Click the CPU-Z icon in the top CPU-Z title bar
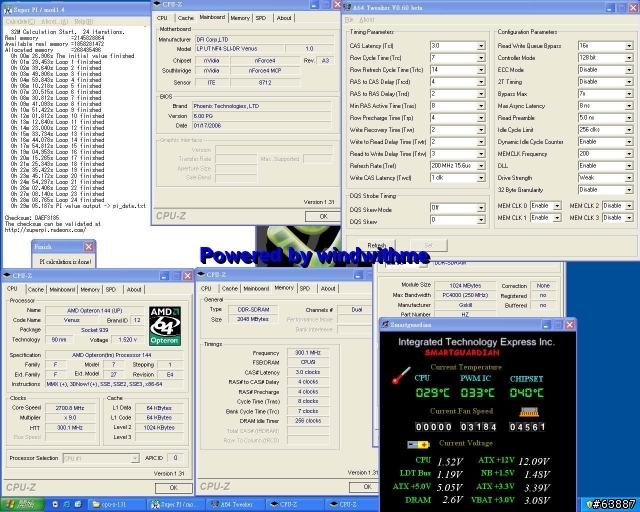Viewport: 640px width, 512px height. pos(157,4)
